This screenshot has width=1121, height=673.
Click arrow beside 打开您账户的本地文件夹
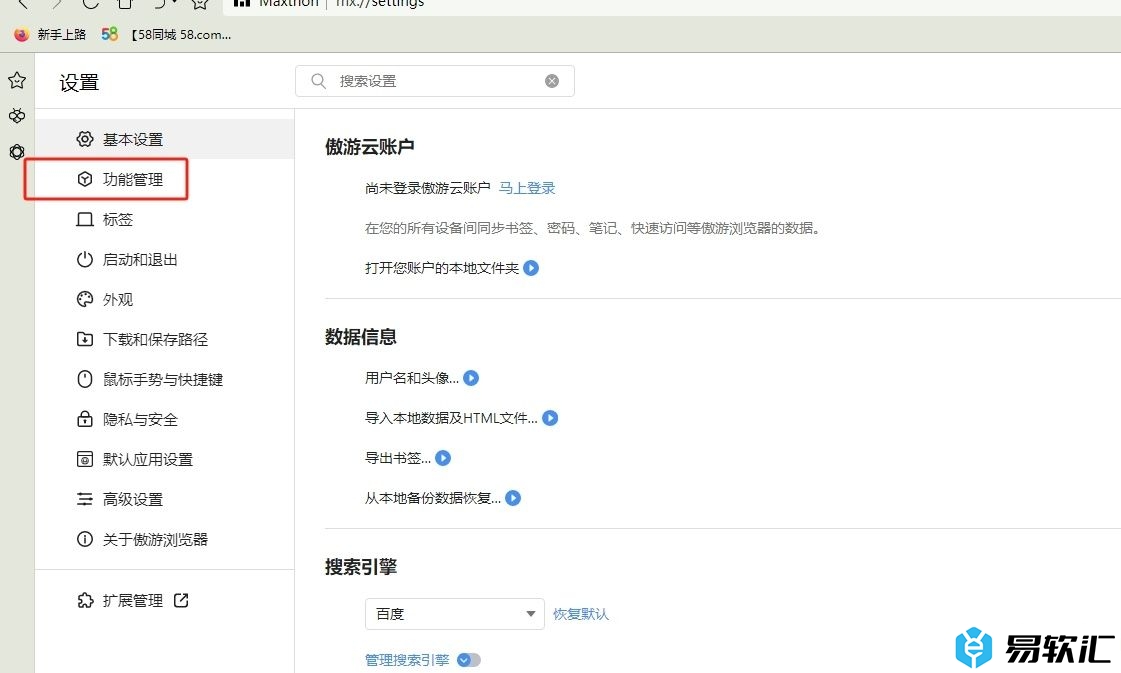pyautogui.click(x=531, y=267)
